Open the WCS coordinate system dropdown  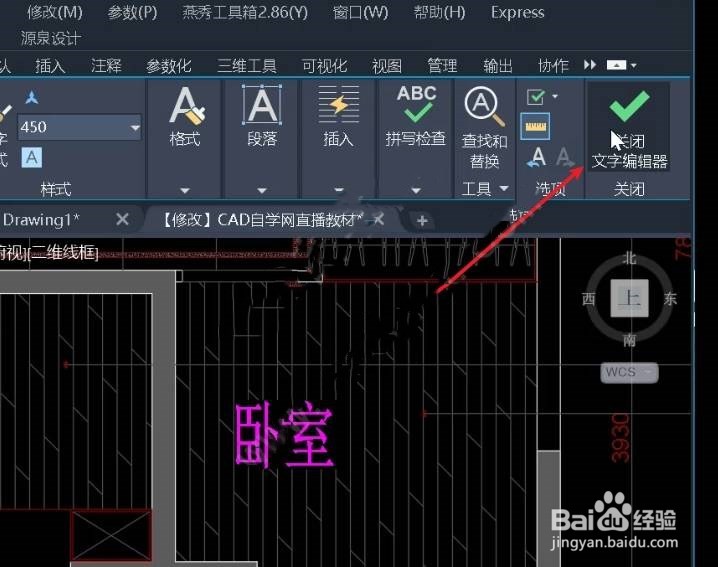(x=630, y=372)
